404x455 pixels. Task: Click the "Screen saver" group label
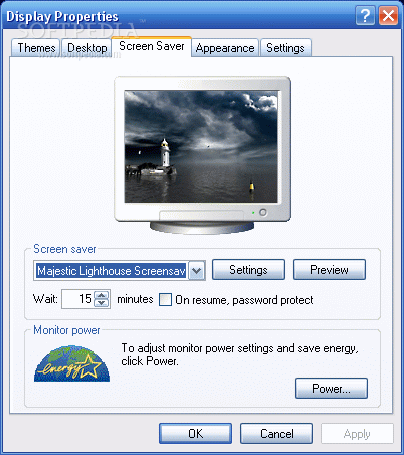coord(65,249)
